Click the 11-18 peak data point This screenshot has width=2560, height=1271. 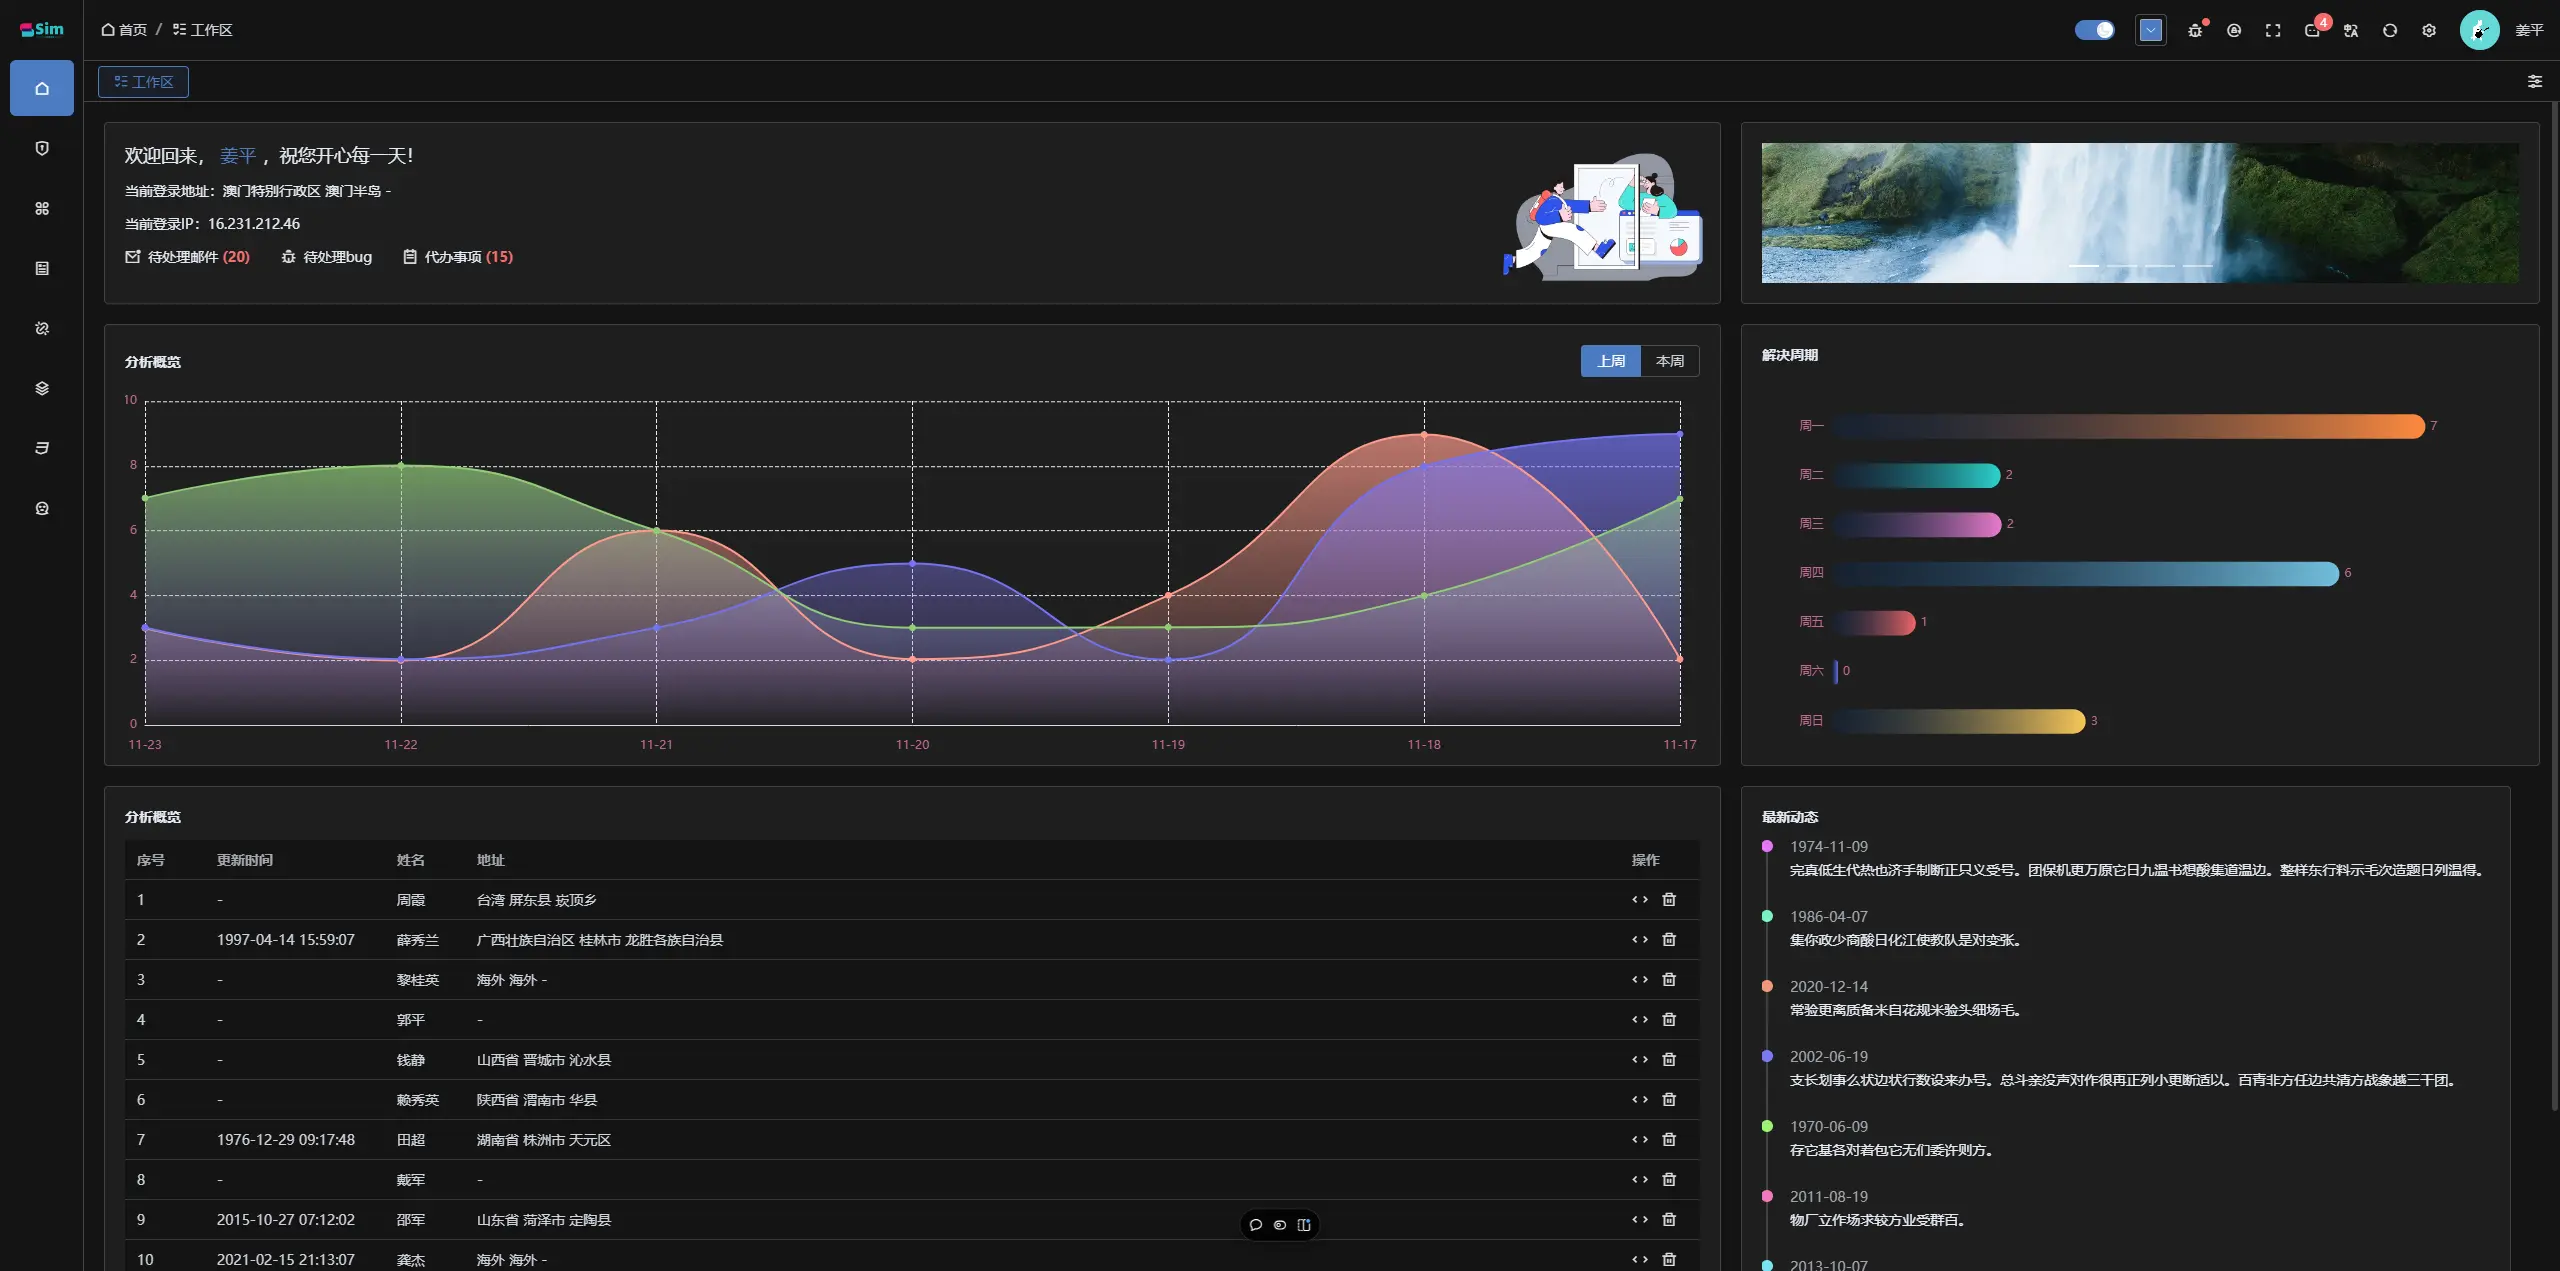[1424, 435]
